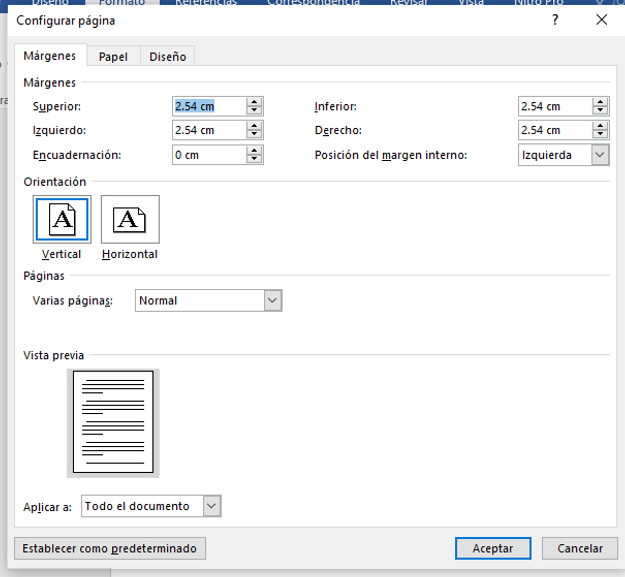
Task: Select the Horizontal orientation icon
Action: (130, 220)
